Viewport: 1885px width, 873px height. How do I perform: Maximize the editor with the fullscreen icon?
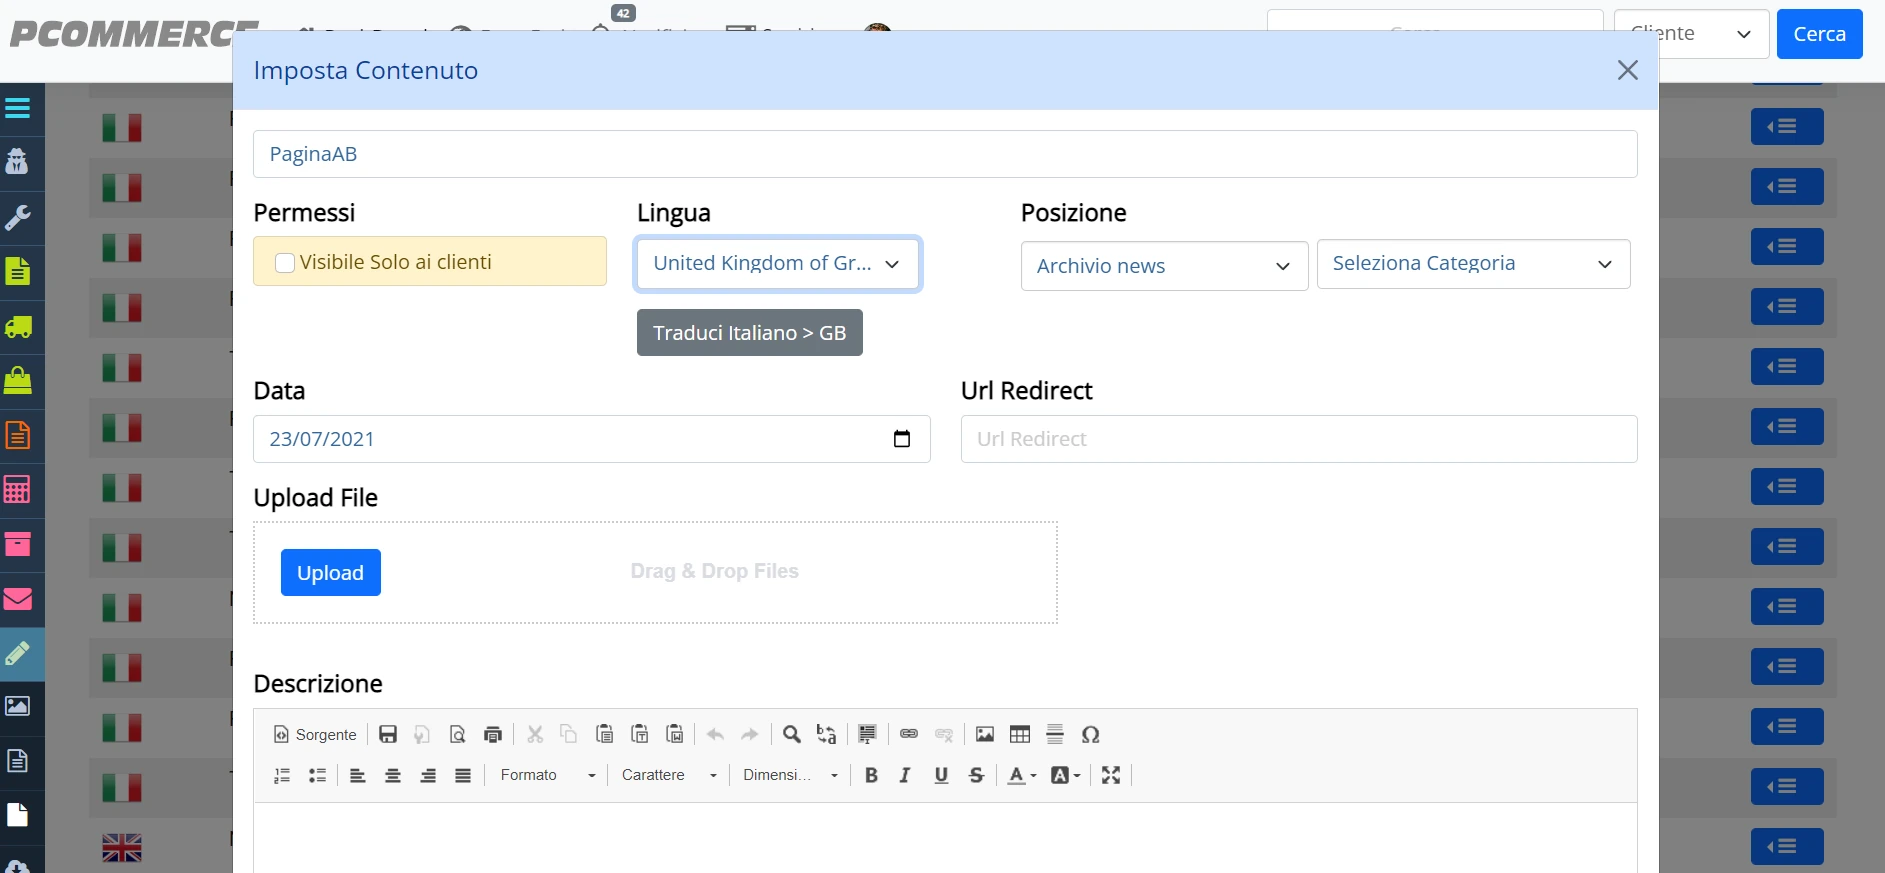tap(1110, 775)
